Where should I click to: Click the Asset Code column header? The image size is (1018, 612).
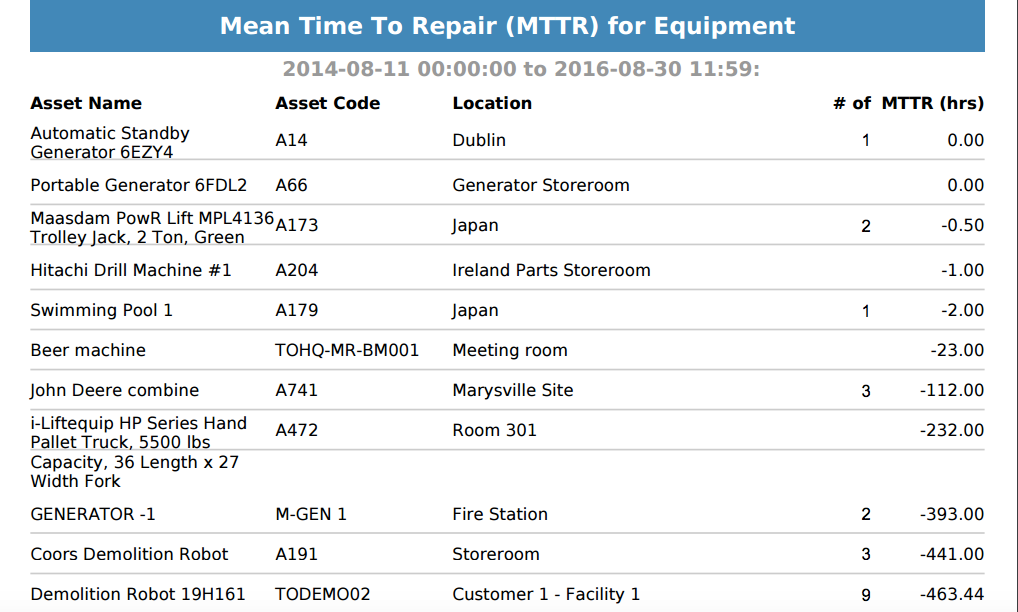pyautogui.click(x=327, y=103)
